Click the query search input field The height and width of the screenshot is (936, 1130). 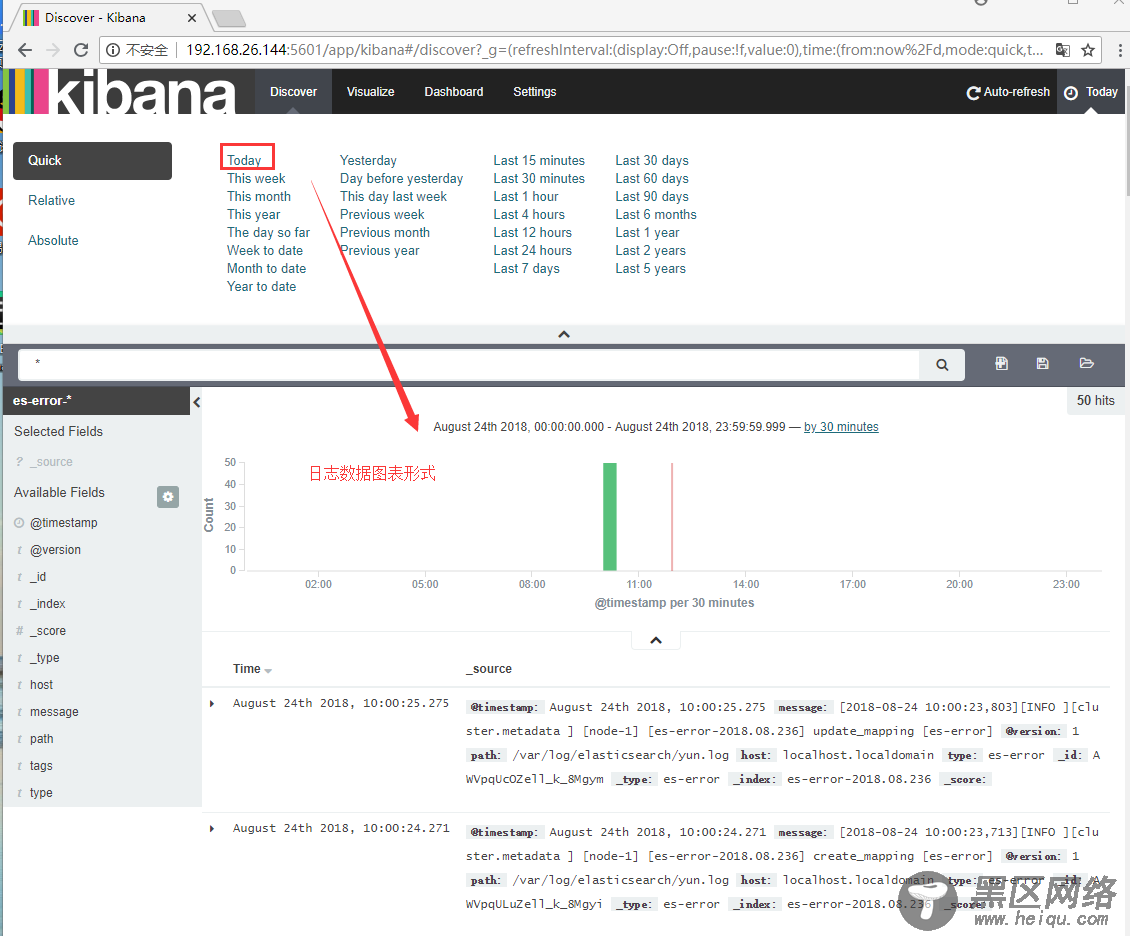click(x=468, y=365)
